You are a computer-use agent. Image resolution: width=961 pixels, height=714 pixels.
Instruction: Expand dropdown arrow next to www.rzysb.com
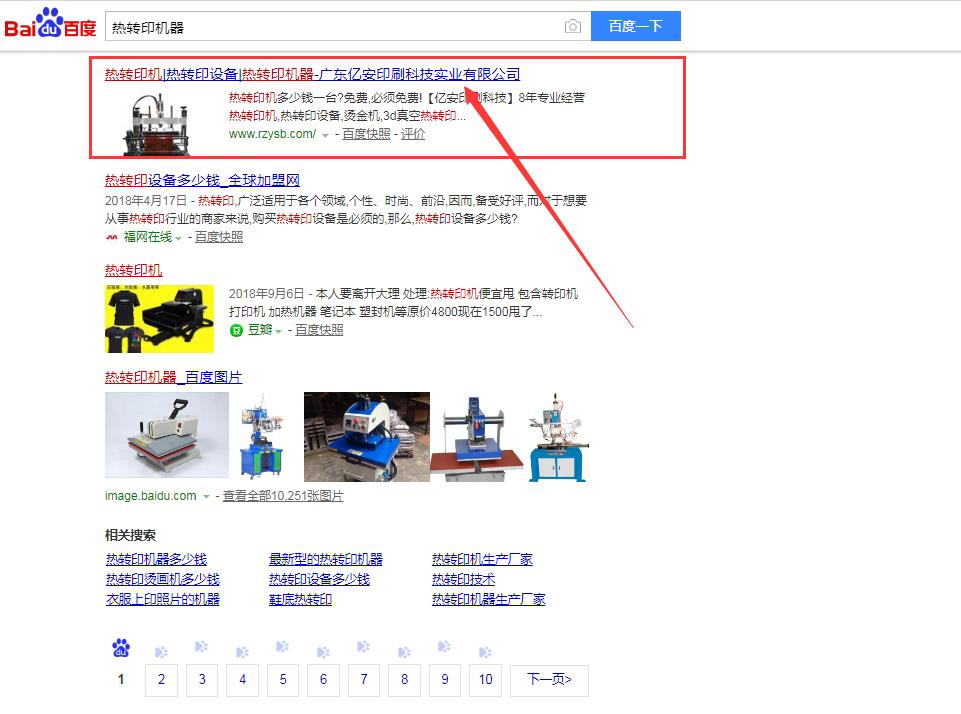[x=325, y=135]
